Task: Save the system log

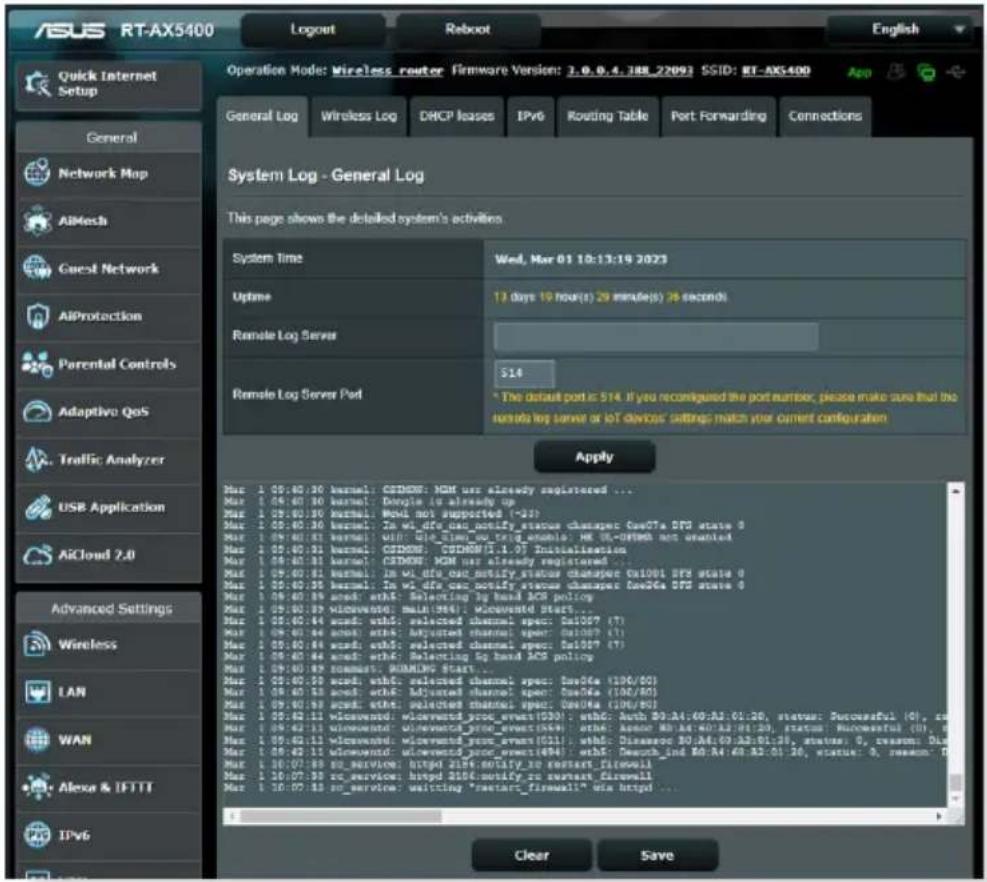Action: (x=657, y=855)
